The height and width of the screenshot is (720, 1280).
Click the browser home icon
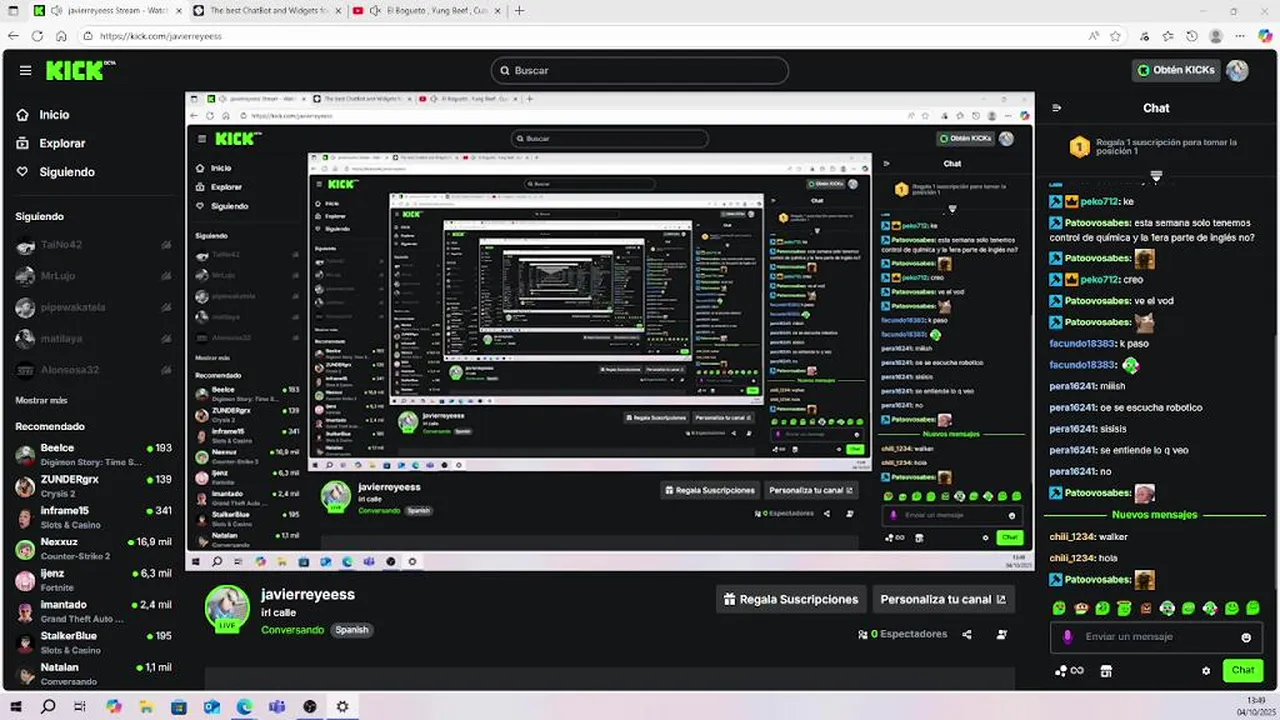click(x=61, y=36)
